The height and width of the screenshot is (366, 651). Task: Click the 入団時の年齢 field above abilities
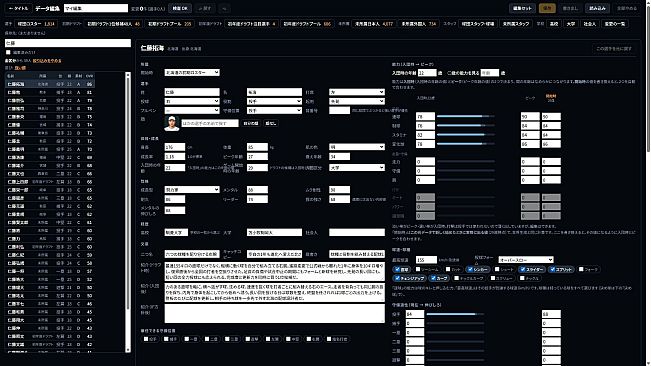pyautogui.click(x=426, y=73)
